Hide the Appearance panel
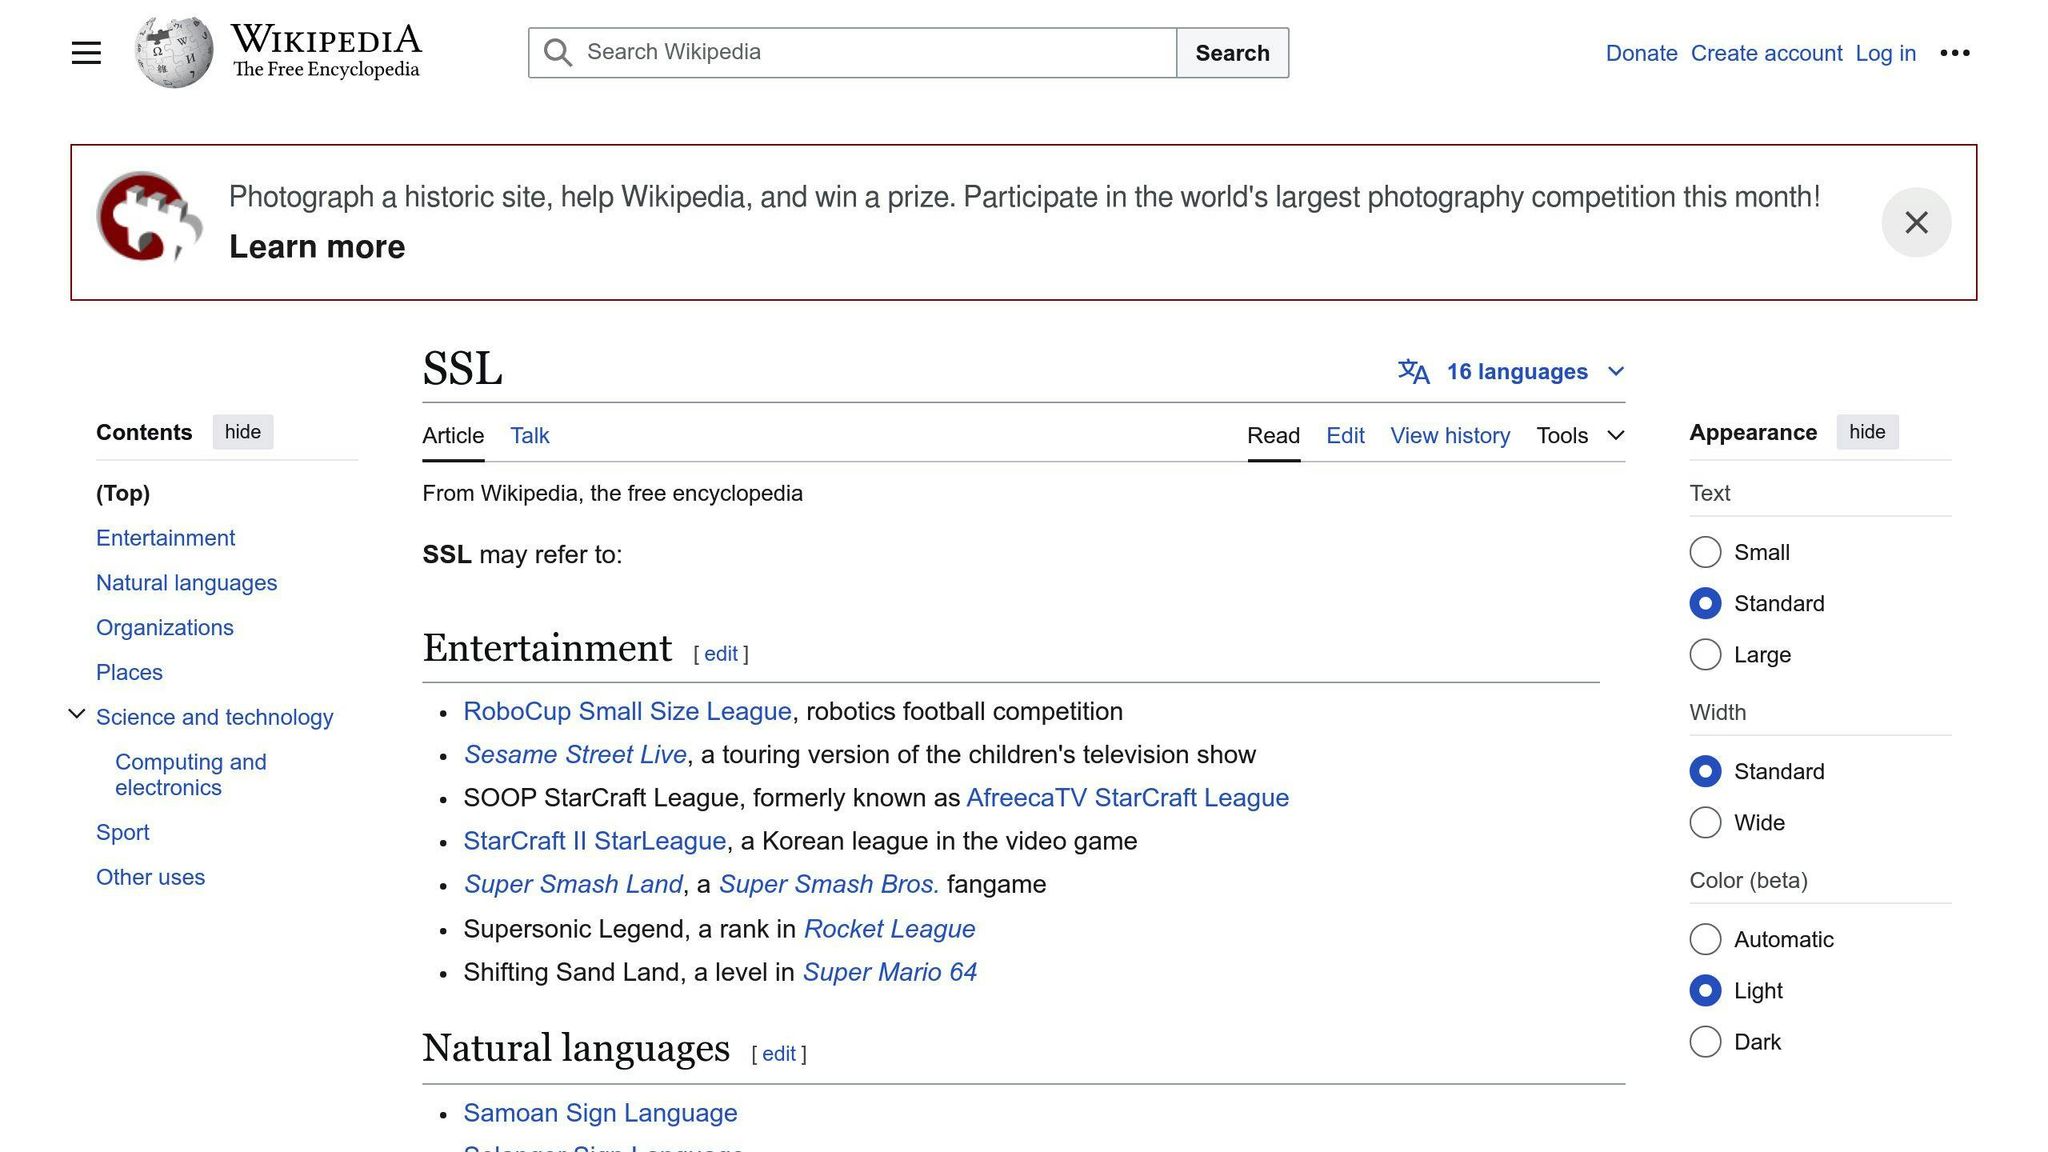Image resolution: width=2048 pixels, height=1152 pixels. click(x=1866, y=432)
